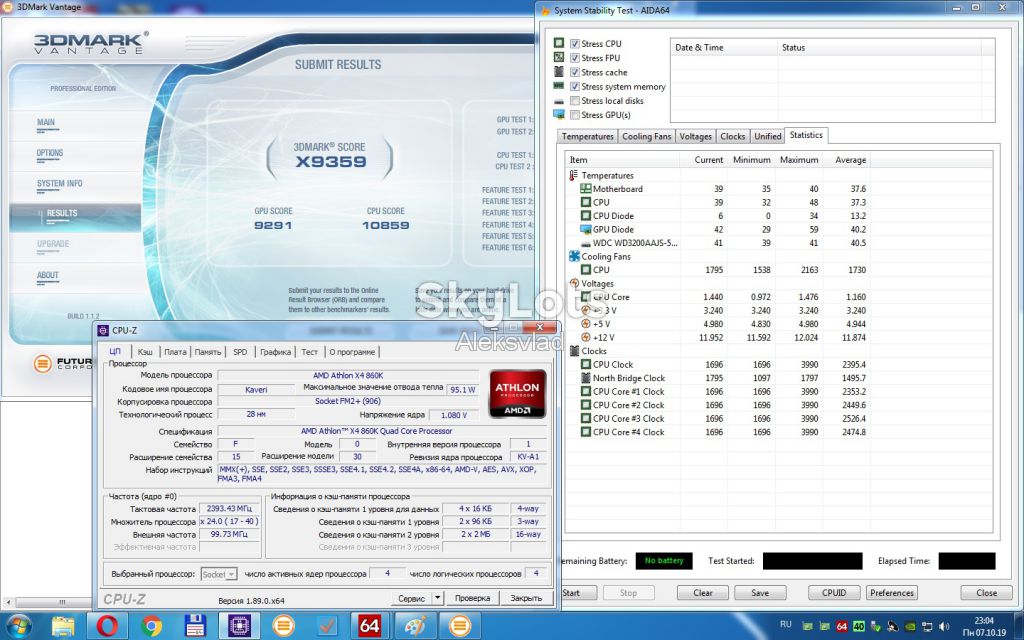Click the Проверка button in CPU-Z
Screen dimensions: 1024x640
pos(472,598)
